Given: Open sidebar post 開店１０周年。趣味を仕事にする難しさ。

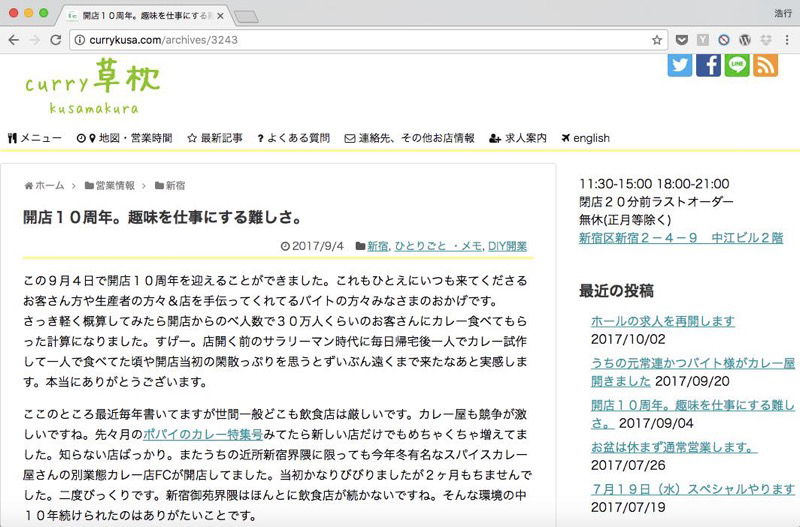Looking at the screenshot, I should (x=692, y=414).
